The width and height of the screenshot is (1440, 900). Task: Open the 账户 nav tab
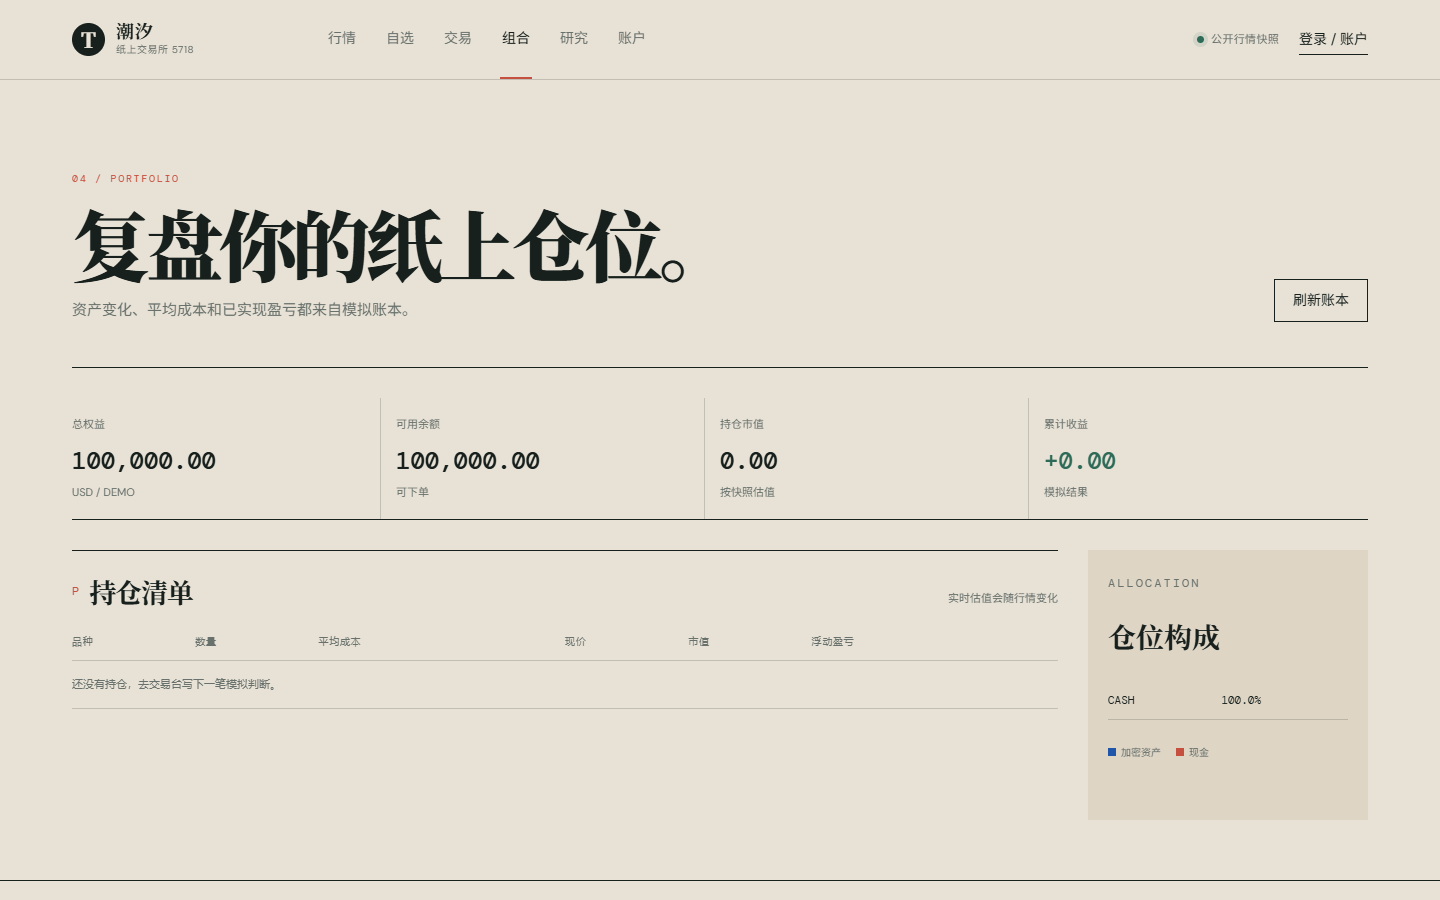[631, 38]
